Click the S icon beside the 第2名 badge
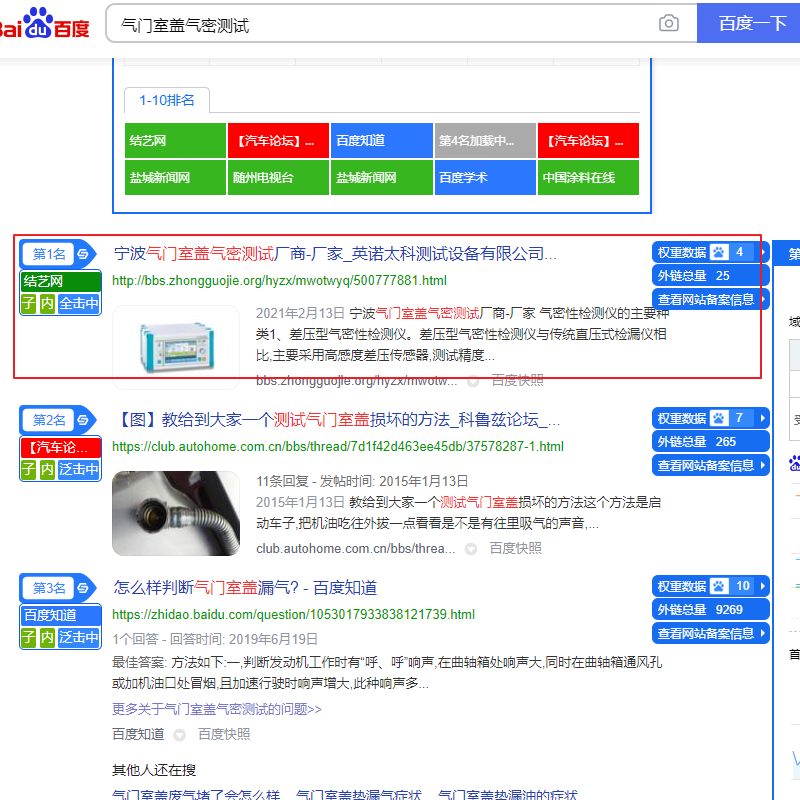Viewport: 800px width, 800px height. tap(82, 422)
